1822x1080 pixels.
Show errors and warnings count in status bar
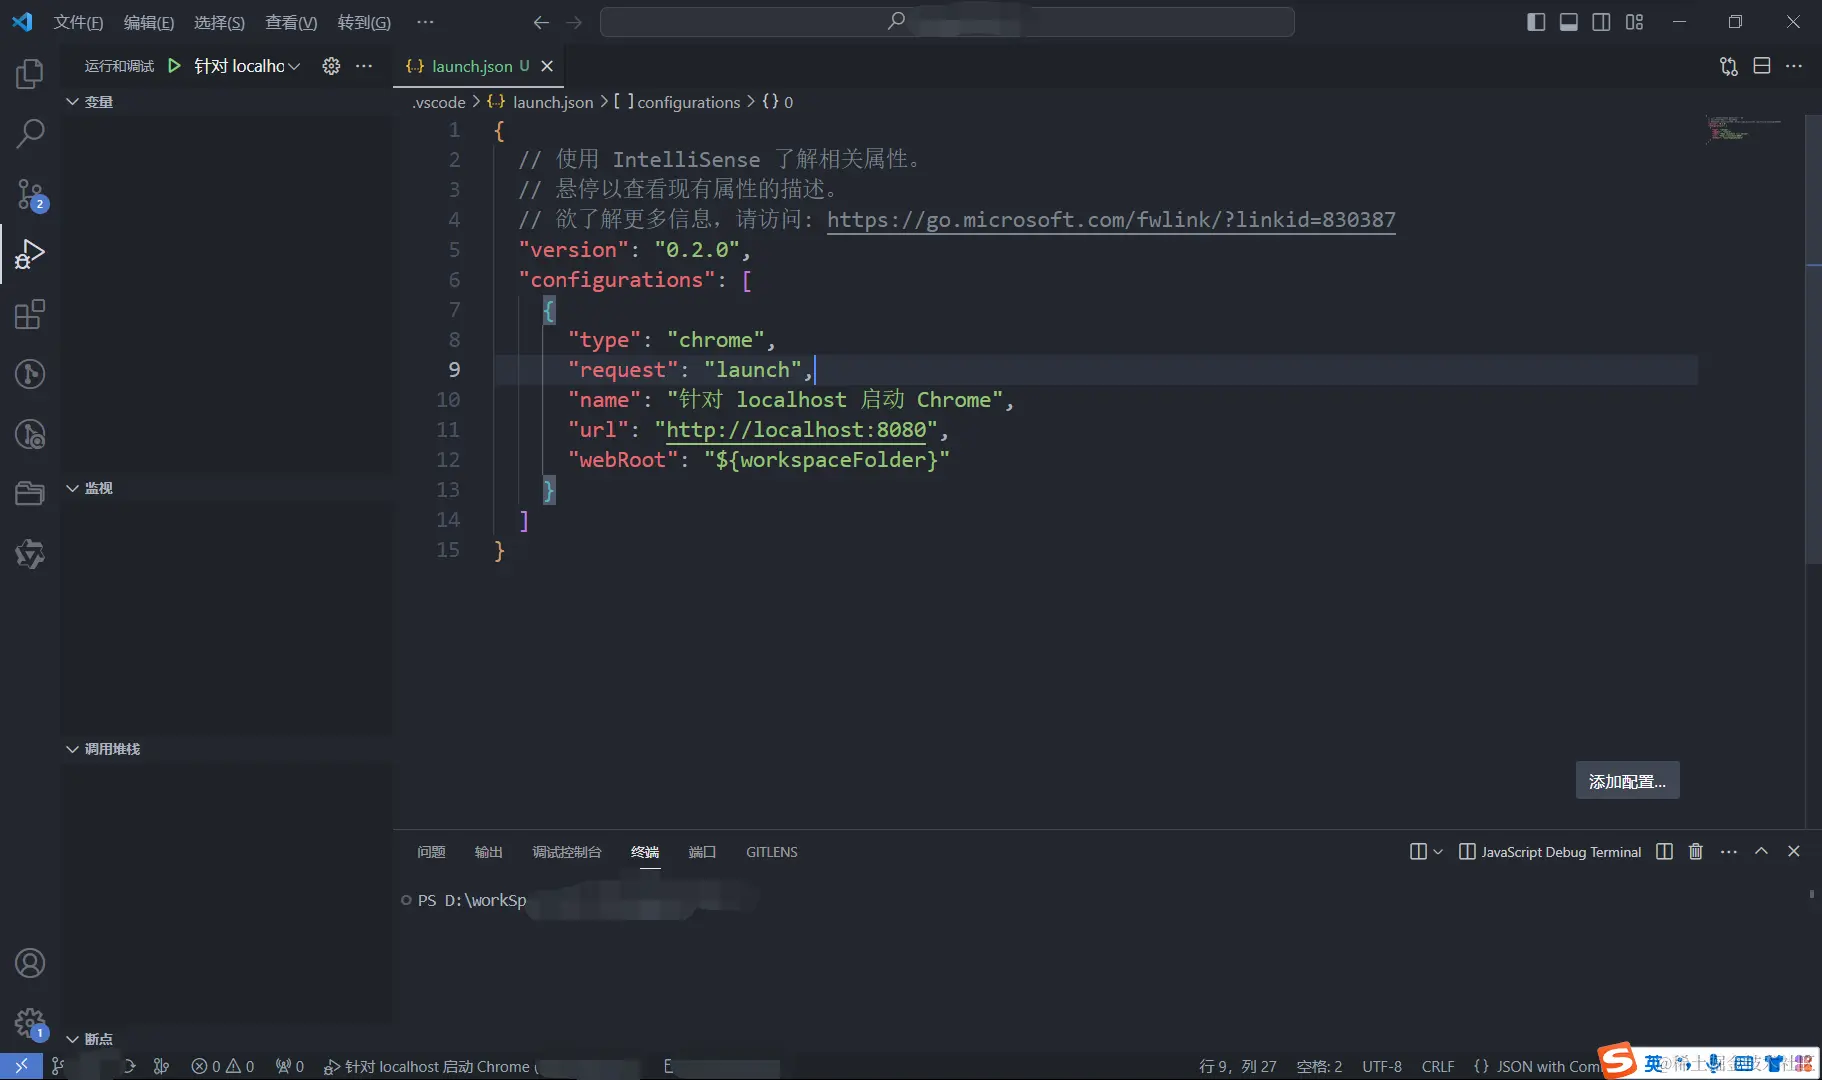pos(223,1066)
